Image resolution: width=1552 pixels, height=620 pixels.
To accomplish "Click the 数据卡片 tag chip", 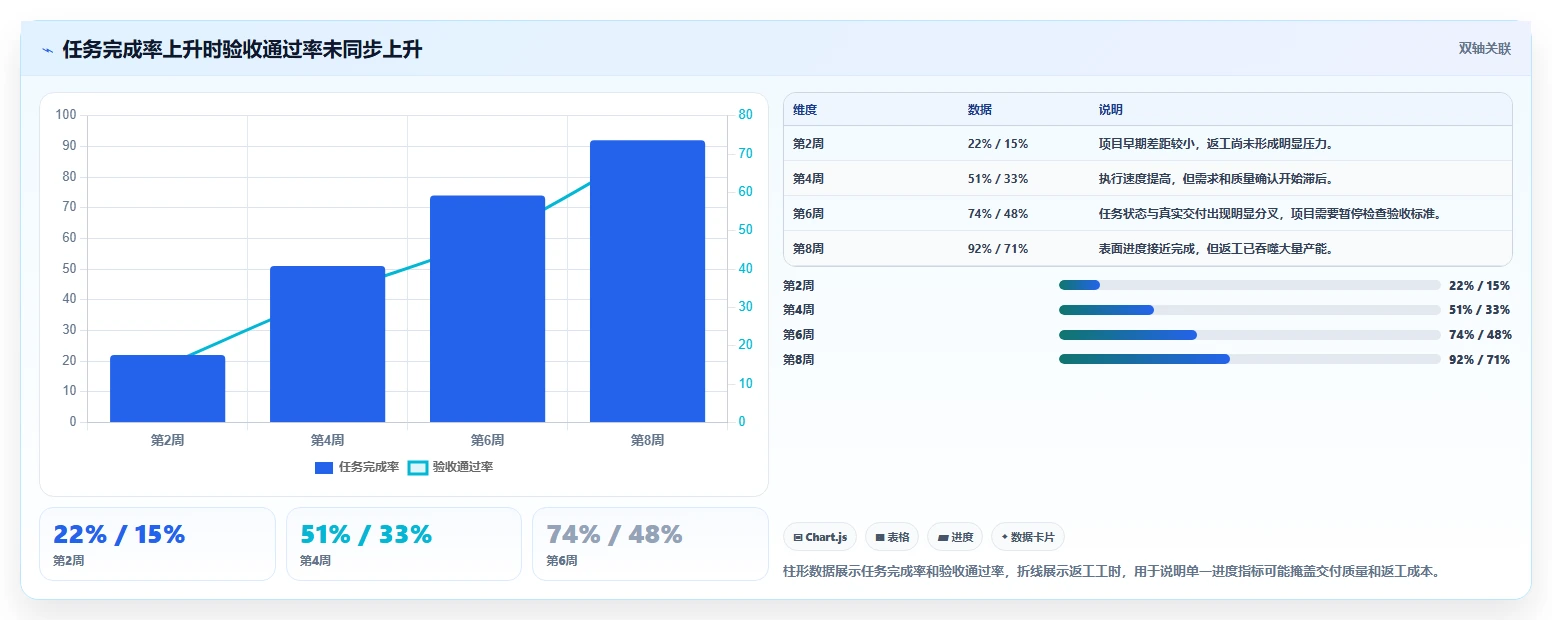I will (x=1028, y=537).
